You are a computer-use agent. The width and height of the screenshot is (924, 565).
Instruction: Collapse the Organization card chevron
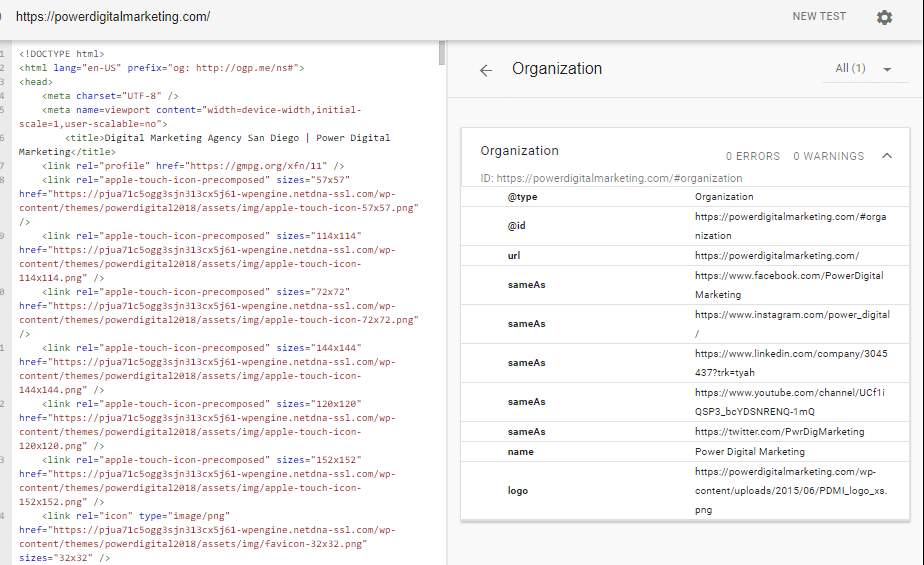tap(887, 156)
